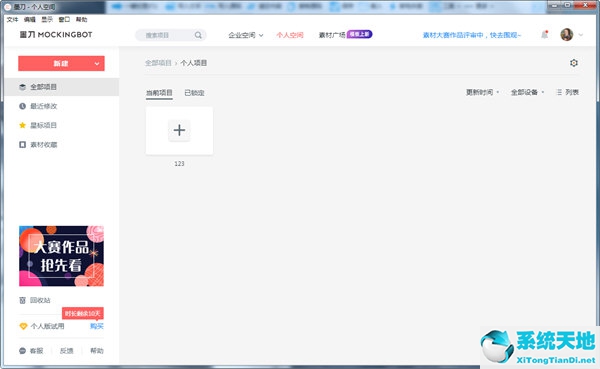Expand the 新建 button dropdown arrow

[97, 64]
